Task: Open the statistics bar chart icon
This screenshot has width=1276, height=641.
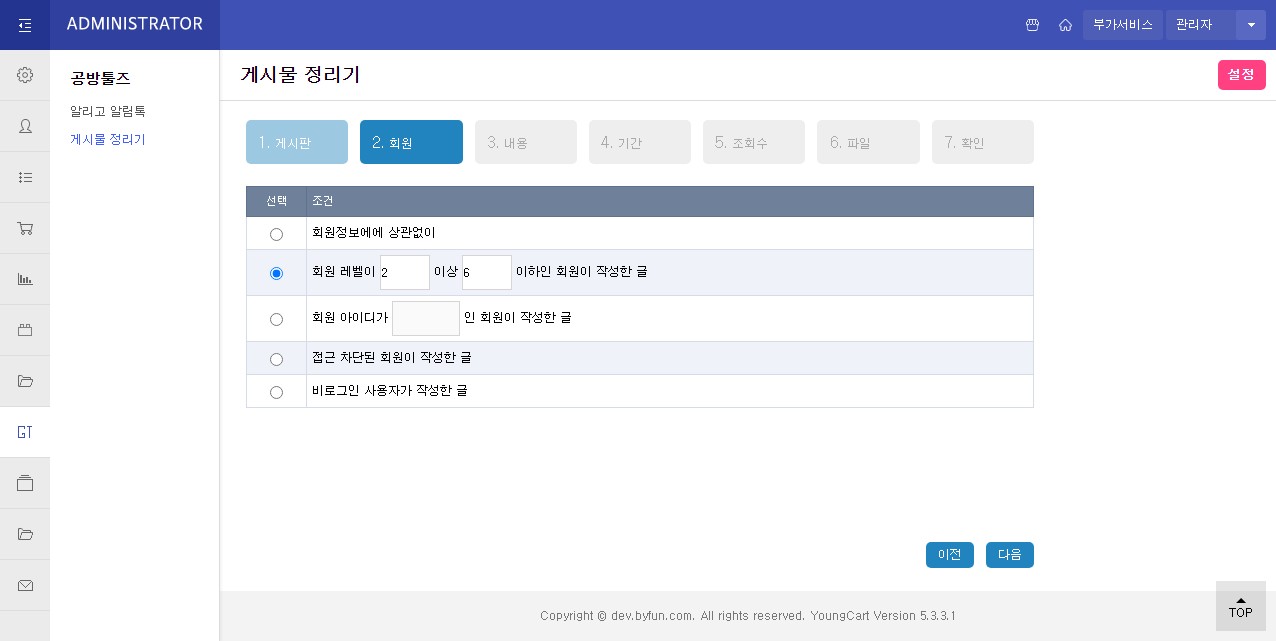Action: (x=25, y=279)
